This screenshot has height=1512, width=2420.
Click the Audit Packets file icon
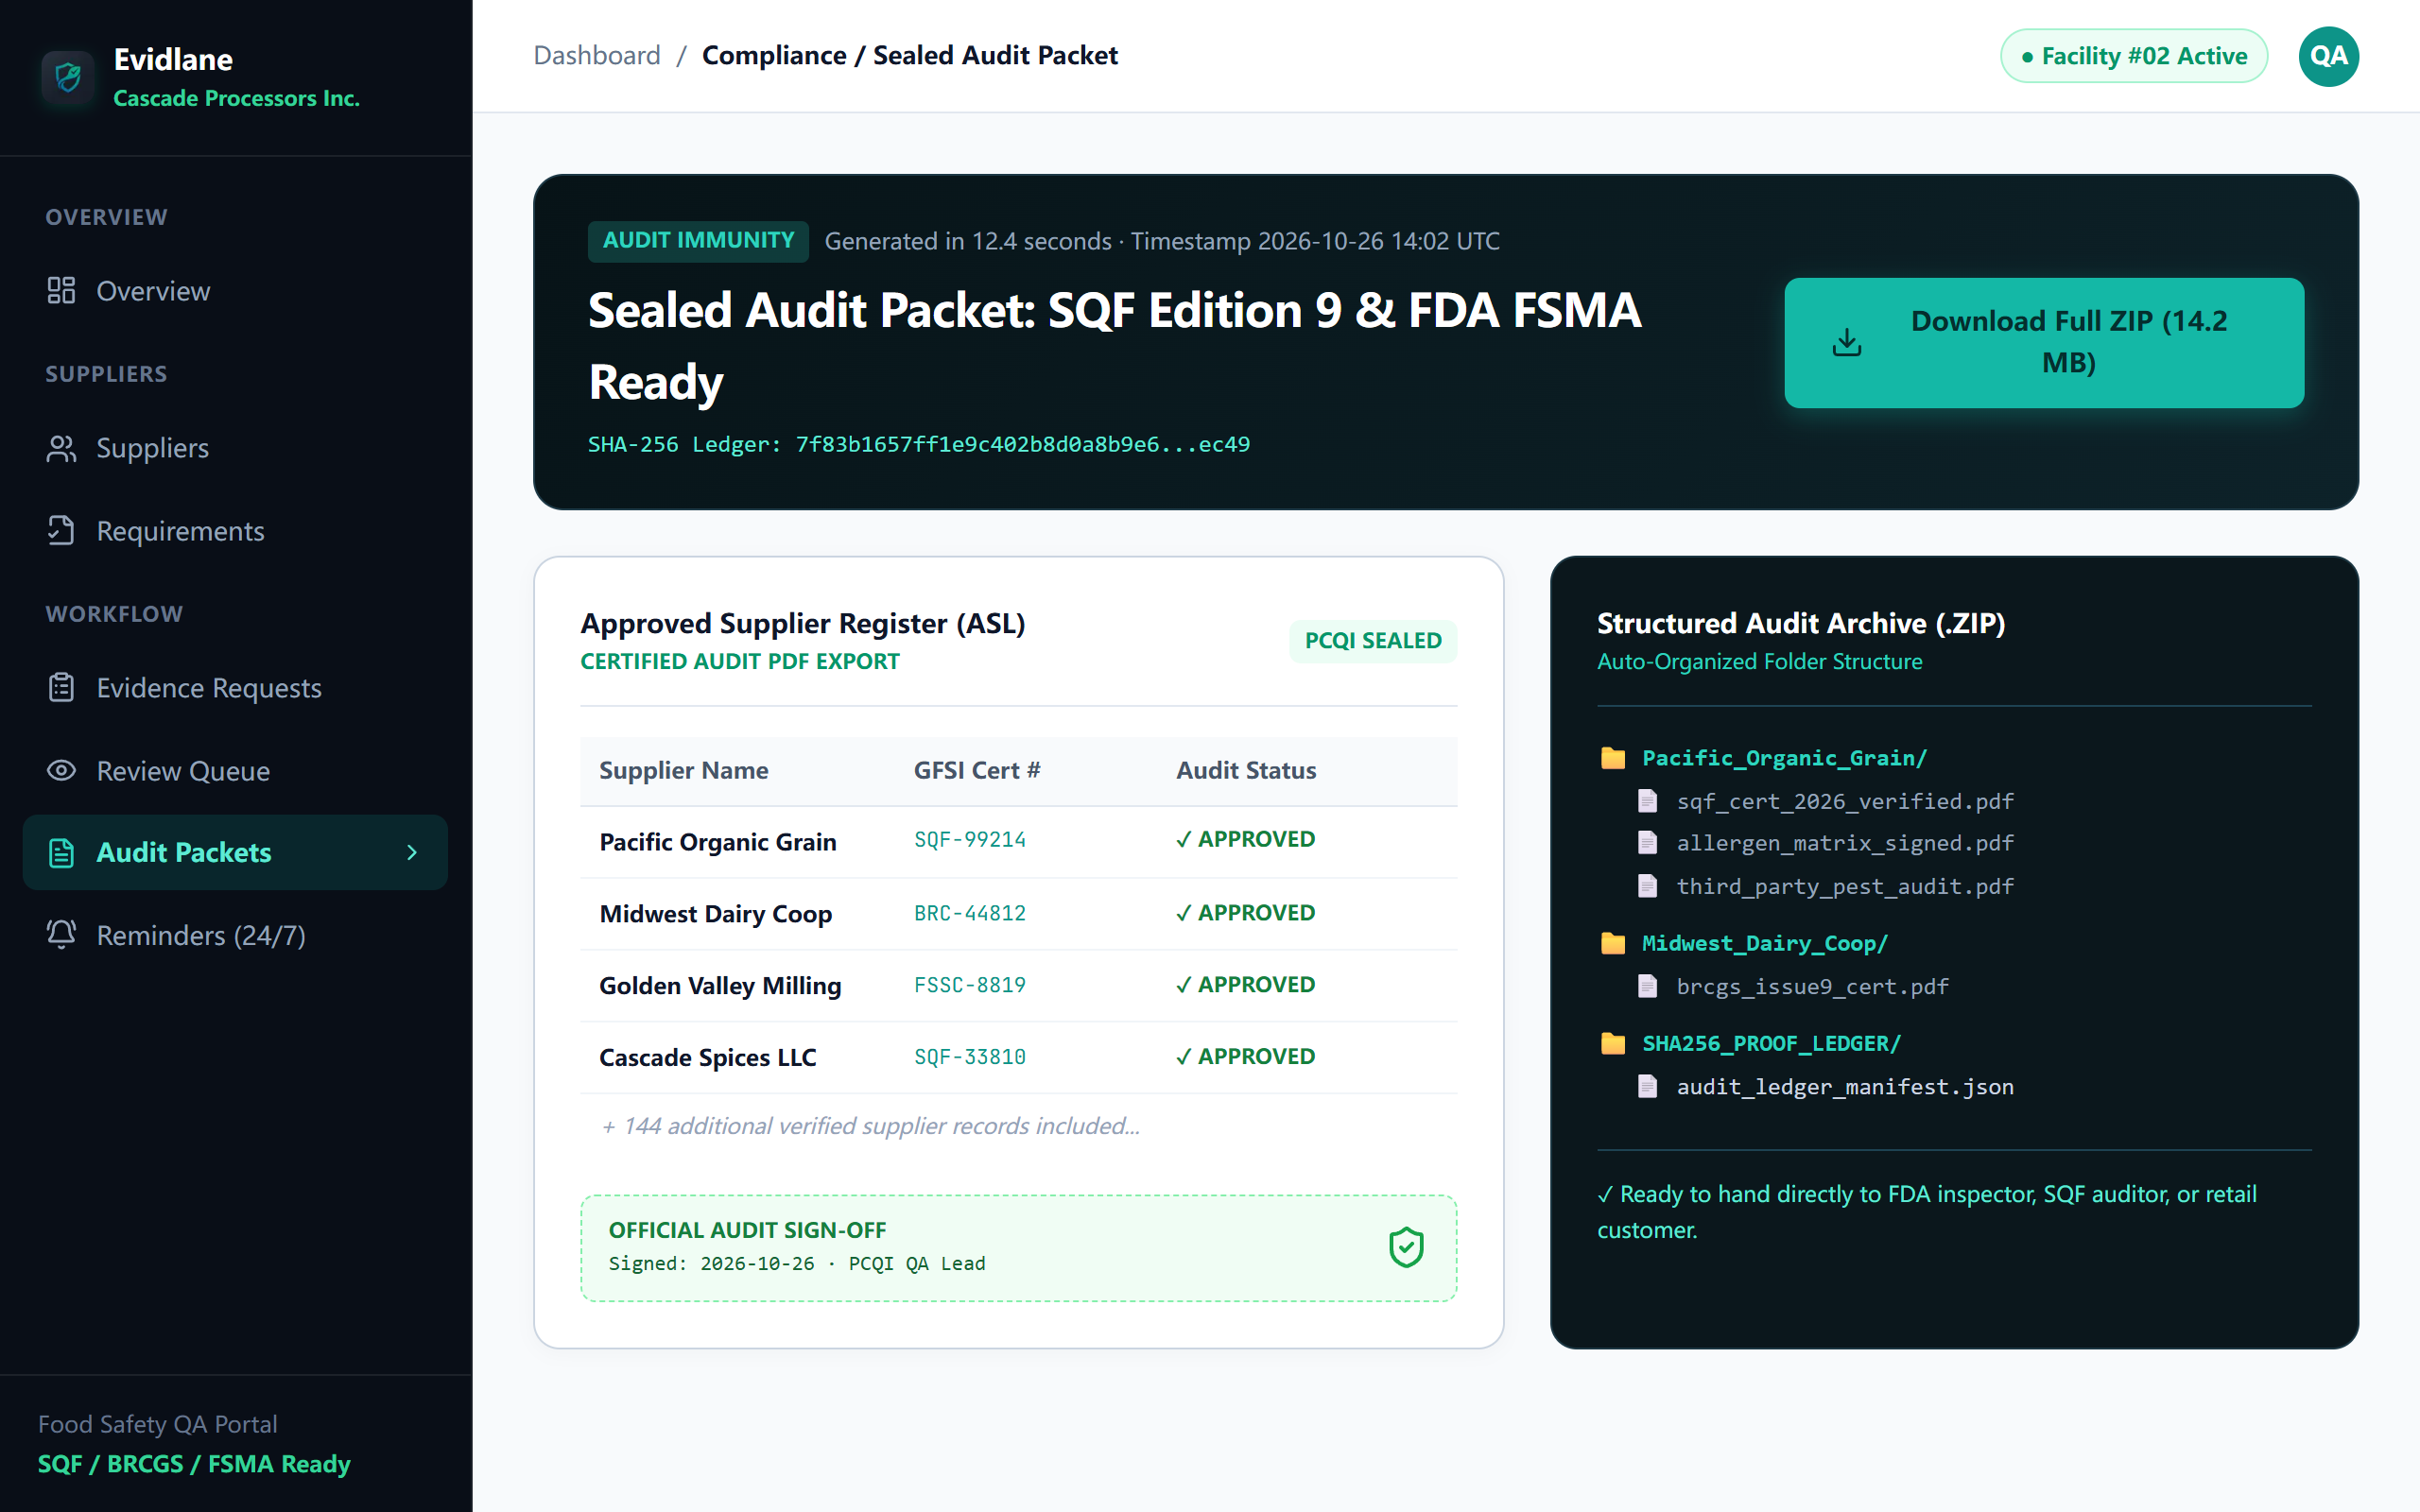pos(61,853)
